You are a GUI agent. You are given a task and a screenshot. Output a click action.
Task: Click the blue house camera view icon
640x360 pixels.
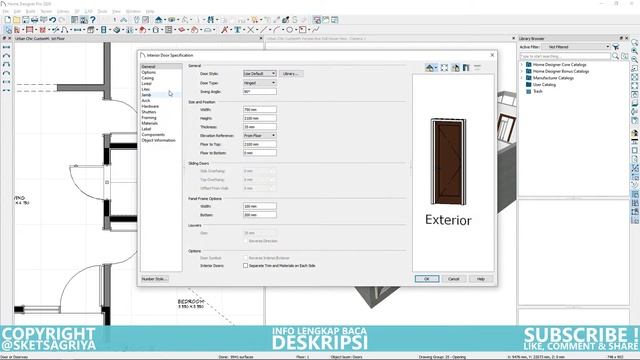point(159,20)
